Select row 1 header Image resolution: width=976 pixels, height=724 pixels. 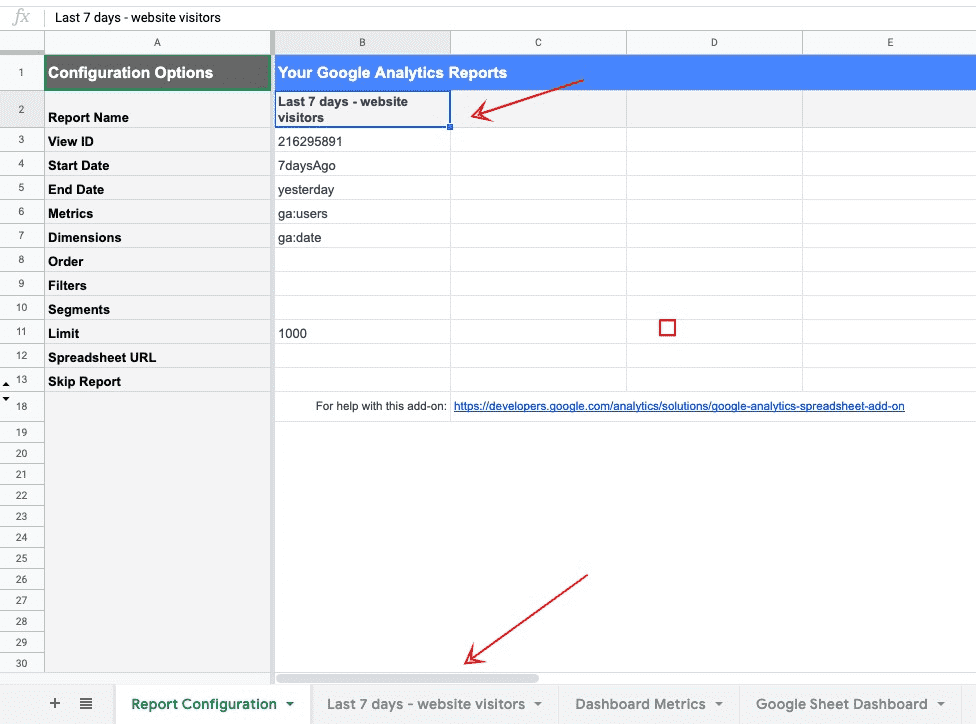pos(22,72)
